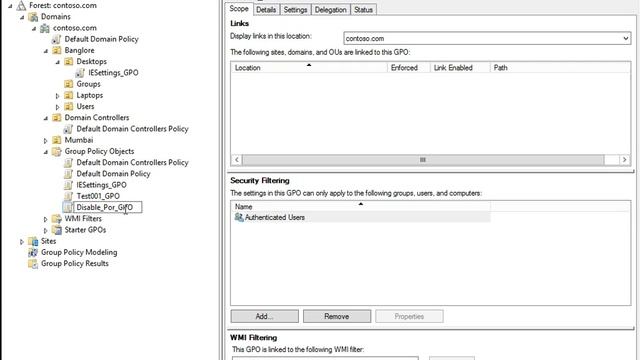Select the Authenticated Users row

(x=361, y=218)
